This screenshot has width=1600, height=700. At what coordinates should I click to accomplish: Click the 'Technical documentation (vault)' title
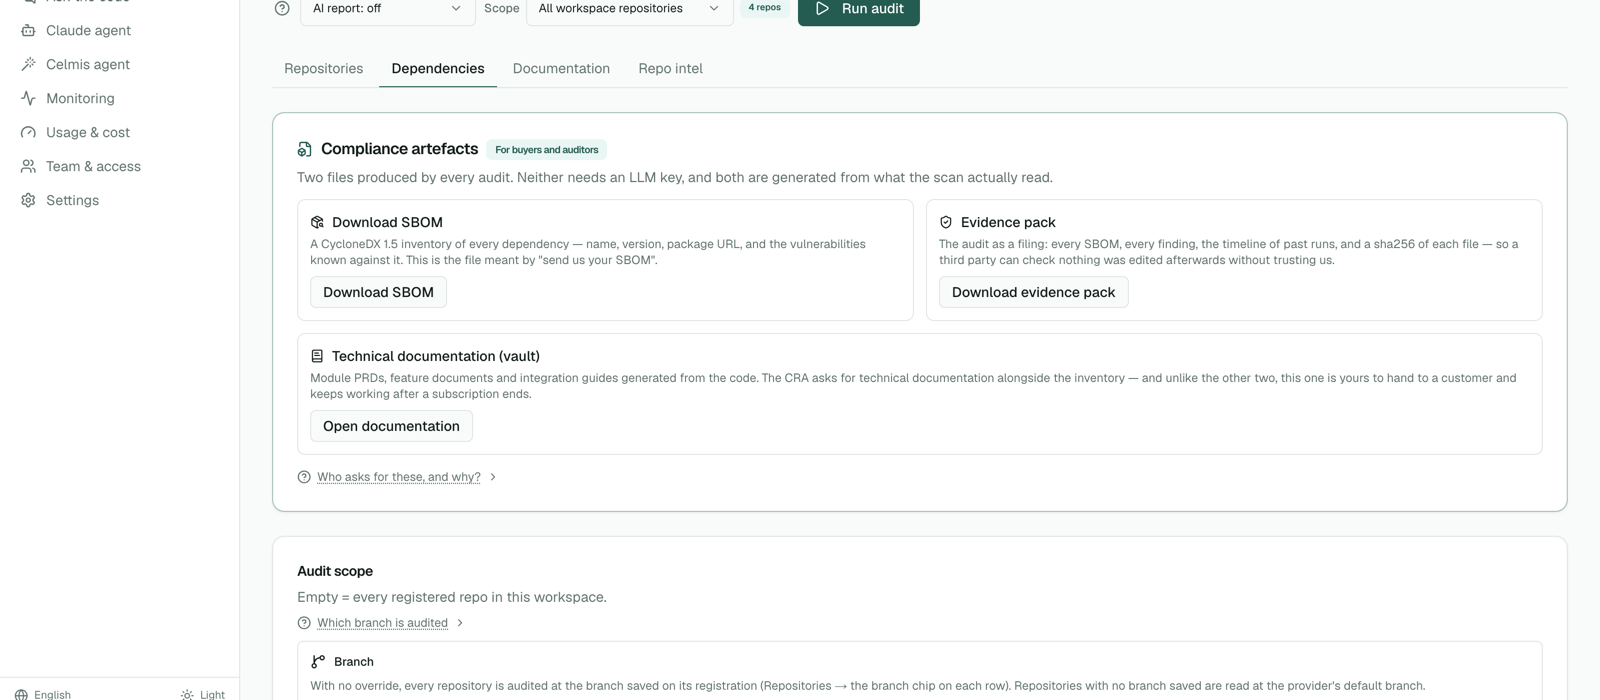436,356
